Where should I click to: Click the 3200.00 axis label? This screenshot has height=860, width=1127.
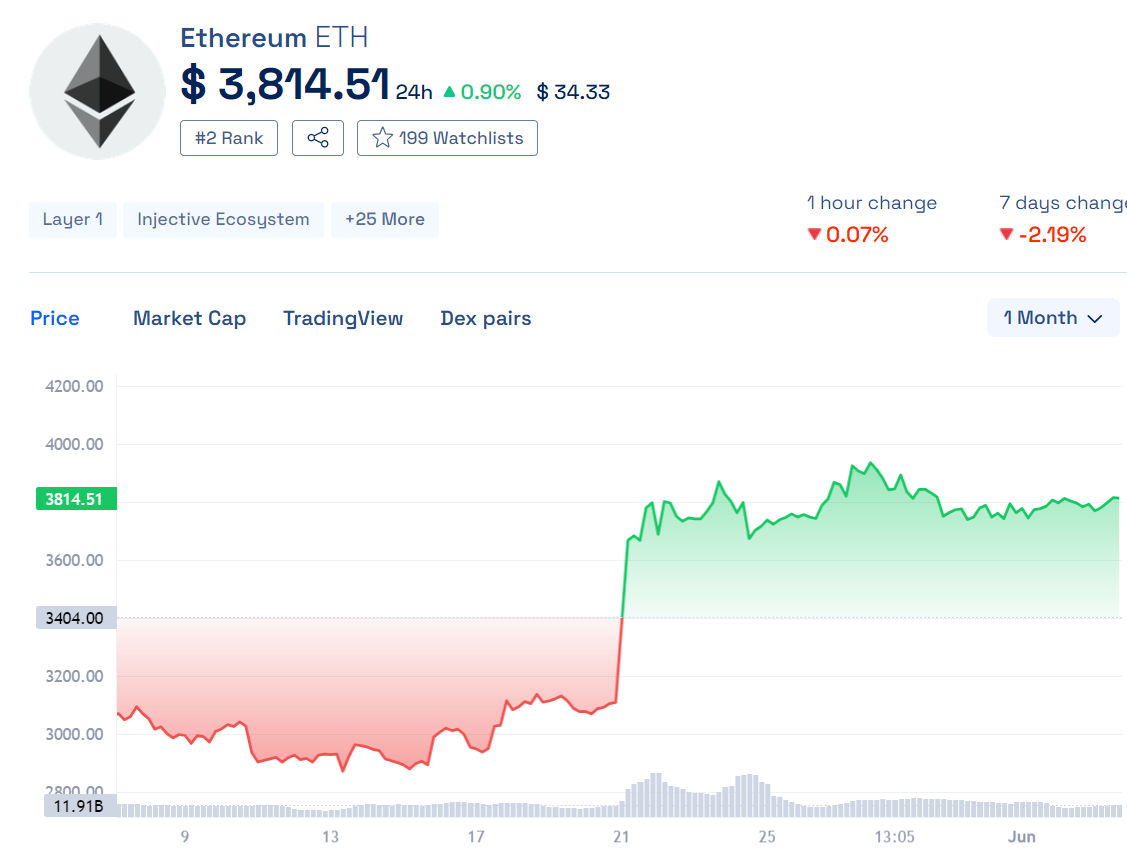[74, 676]
